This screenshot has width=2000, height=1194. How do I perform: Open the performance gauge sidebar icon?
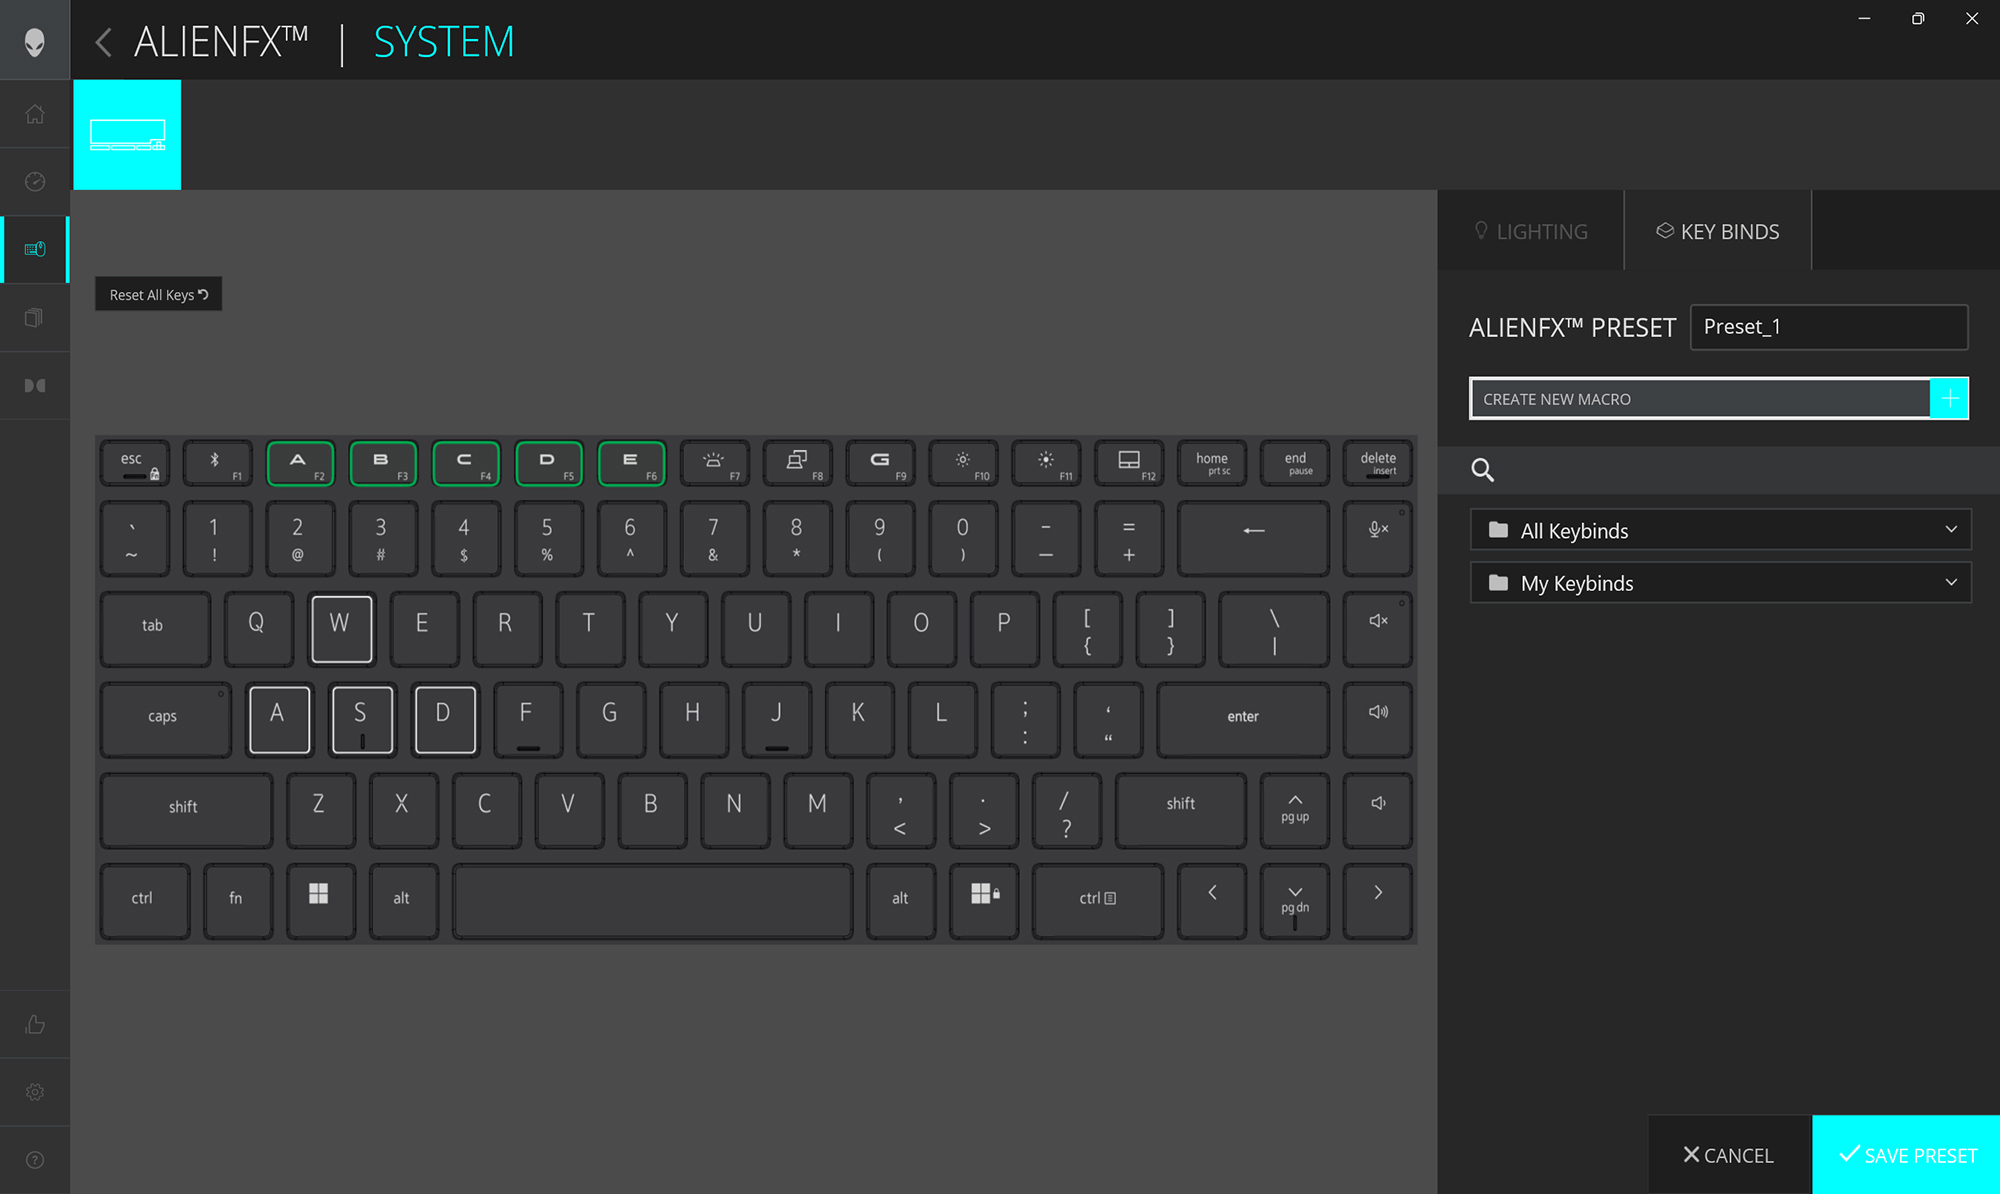tap(35, 181)
